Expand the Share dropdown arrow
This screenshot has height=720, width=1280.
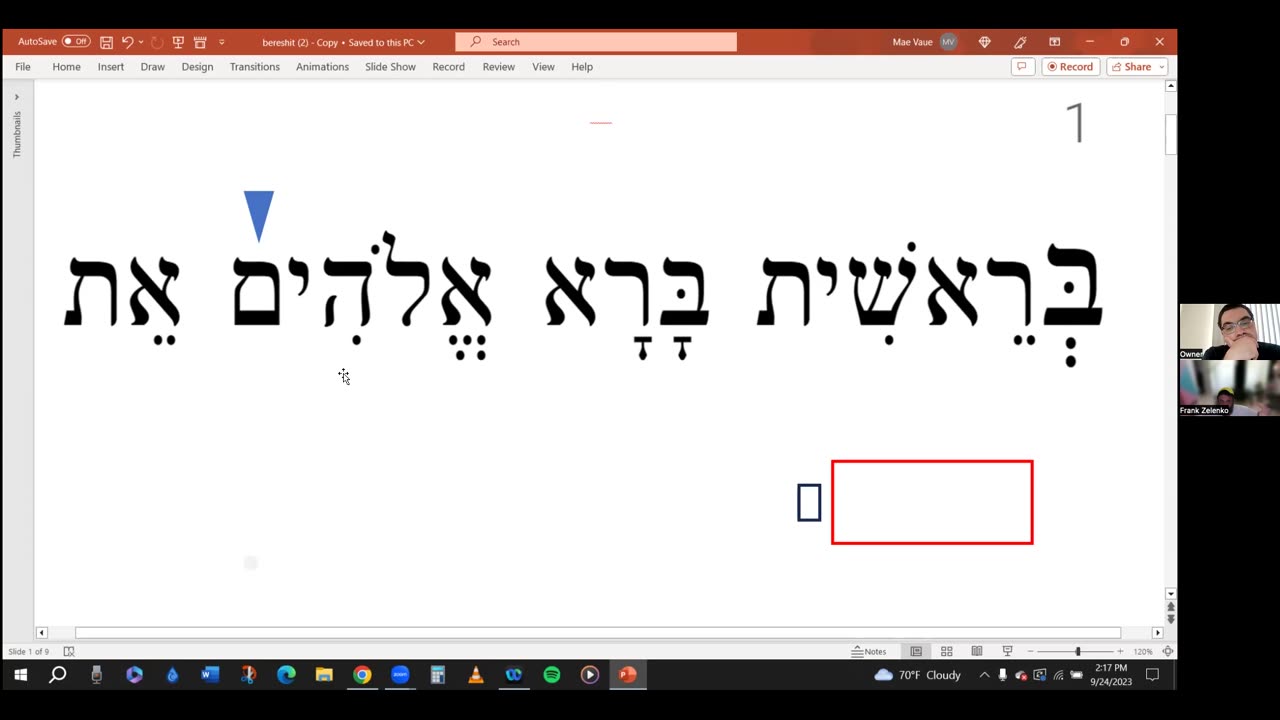coord(1161,67)
